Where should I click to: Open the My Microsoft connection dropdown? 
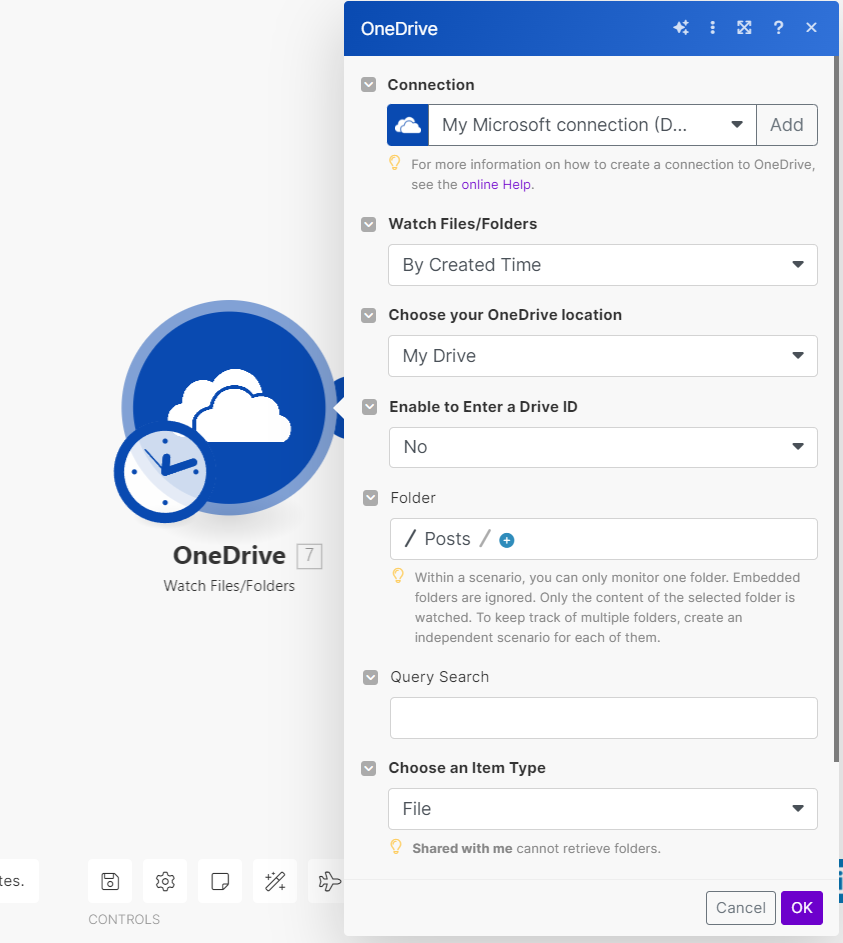click(x=592, y=125)
